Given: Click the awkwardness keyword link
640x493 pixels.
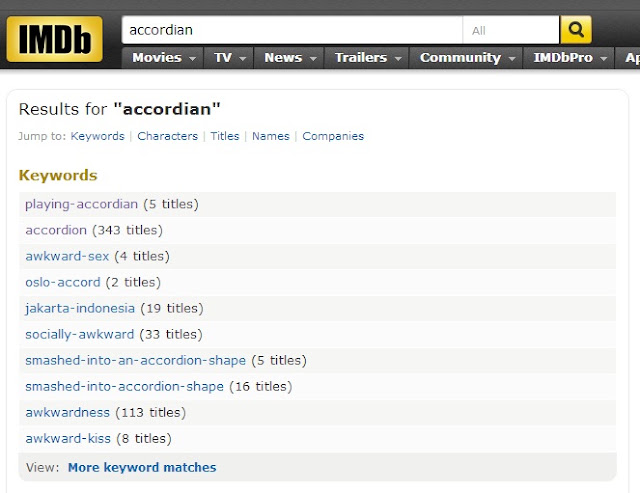Looking at the screenshot, I should pyautogui.click(x=67, y=413).
